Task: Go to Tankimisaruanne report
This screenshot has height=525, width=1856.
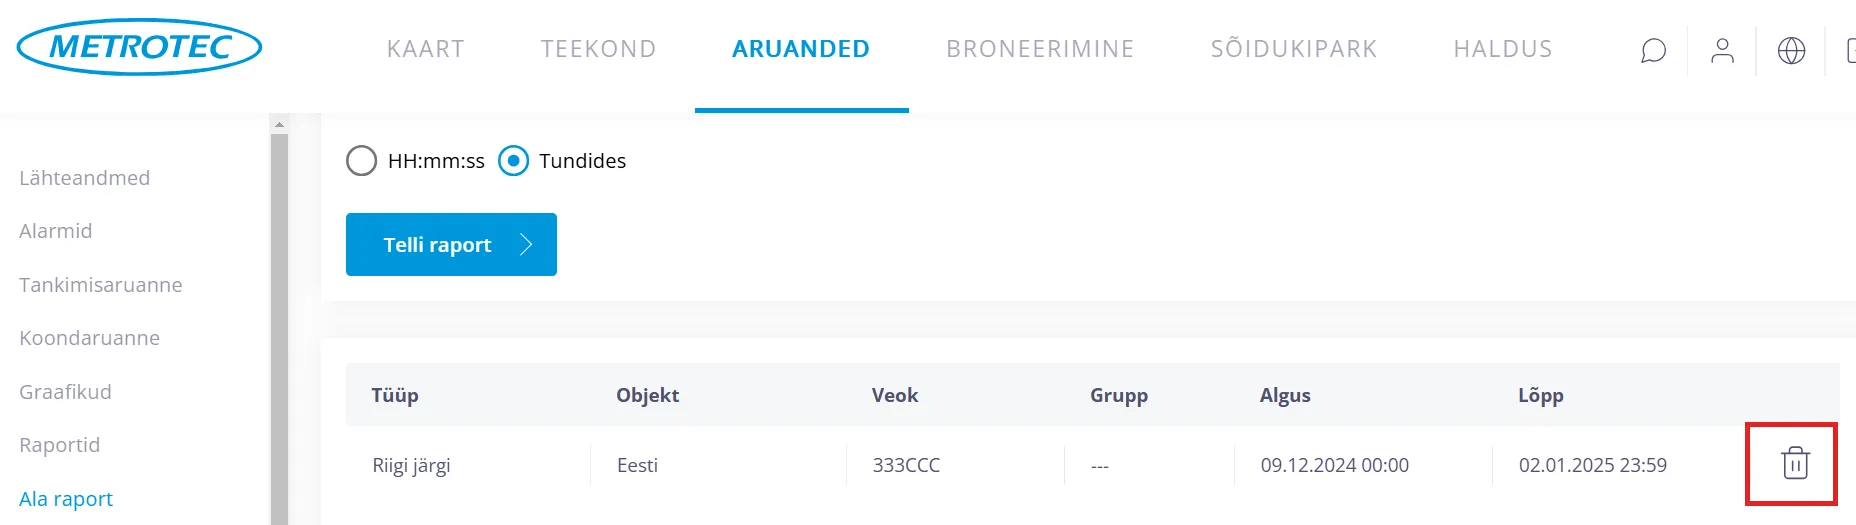Action: click(101, 285)
